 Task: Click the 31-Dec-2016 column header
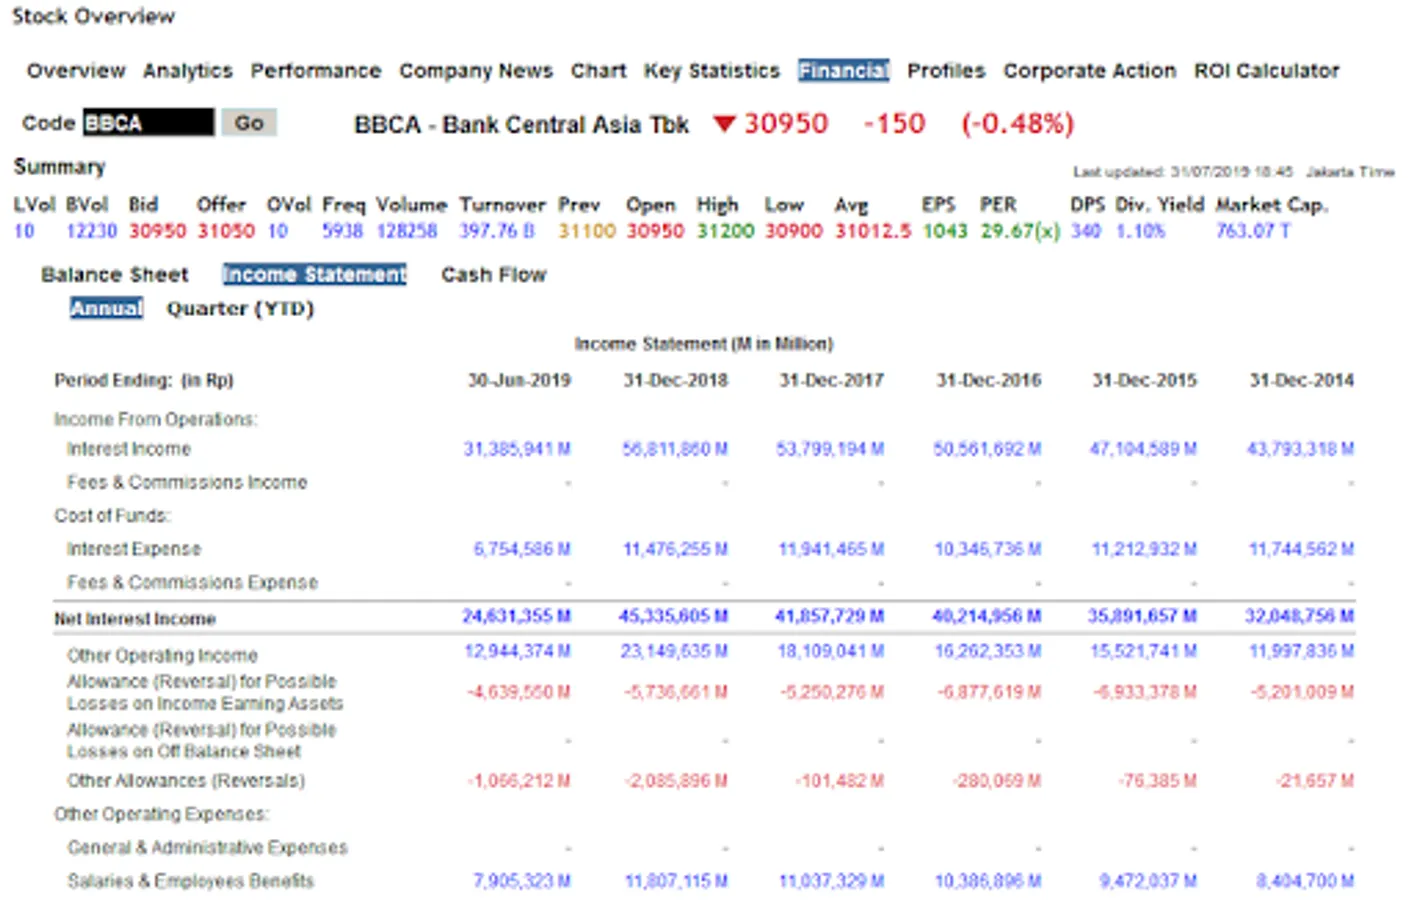(x=989, y=381)
